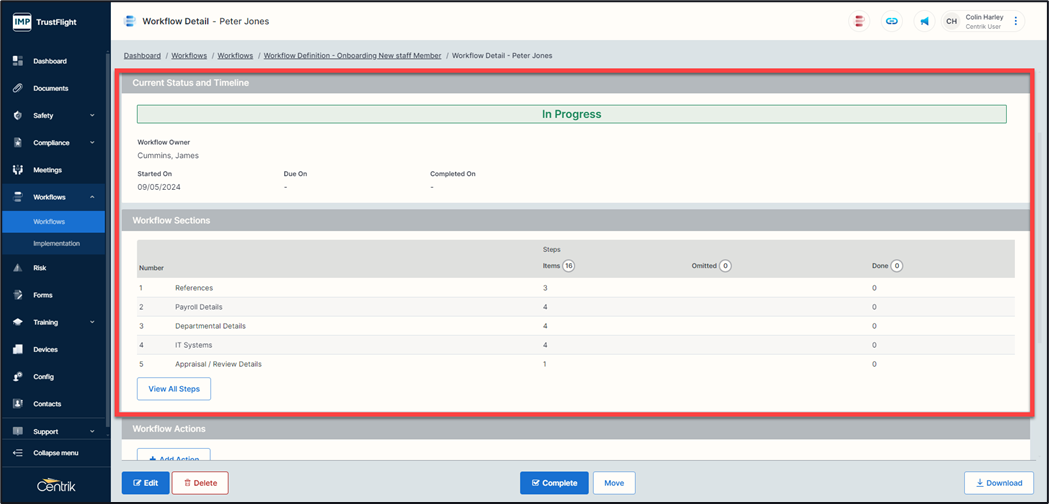Expand the Safety sidebar section
1049x504 pixels.
pos(92,115)
